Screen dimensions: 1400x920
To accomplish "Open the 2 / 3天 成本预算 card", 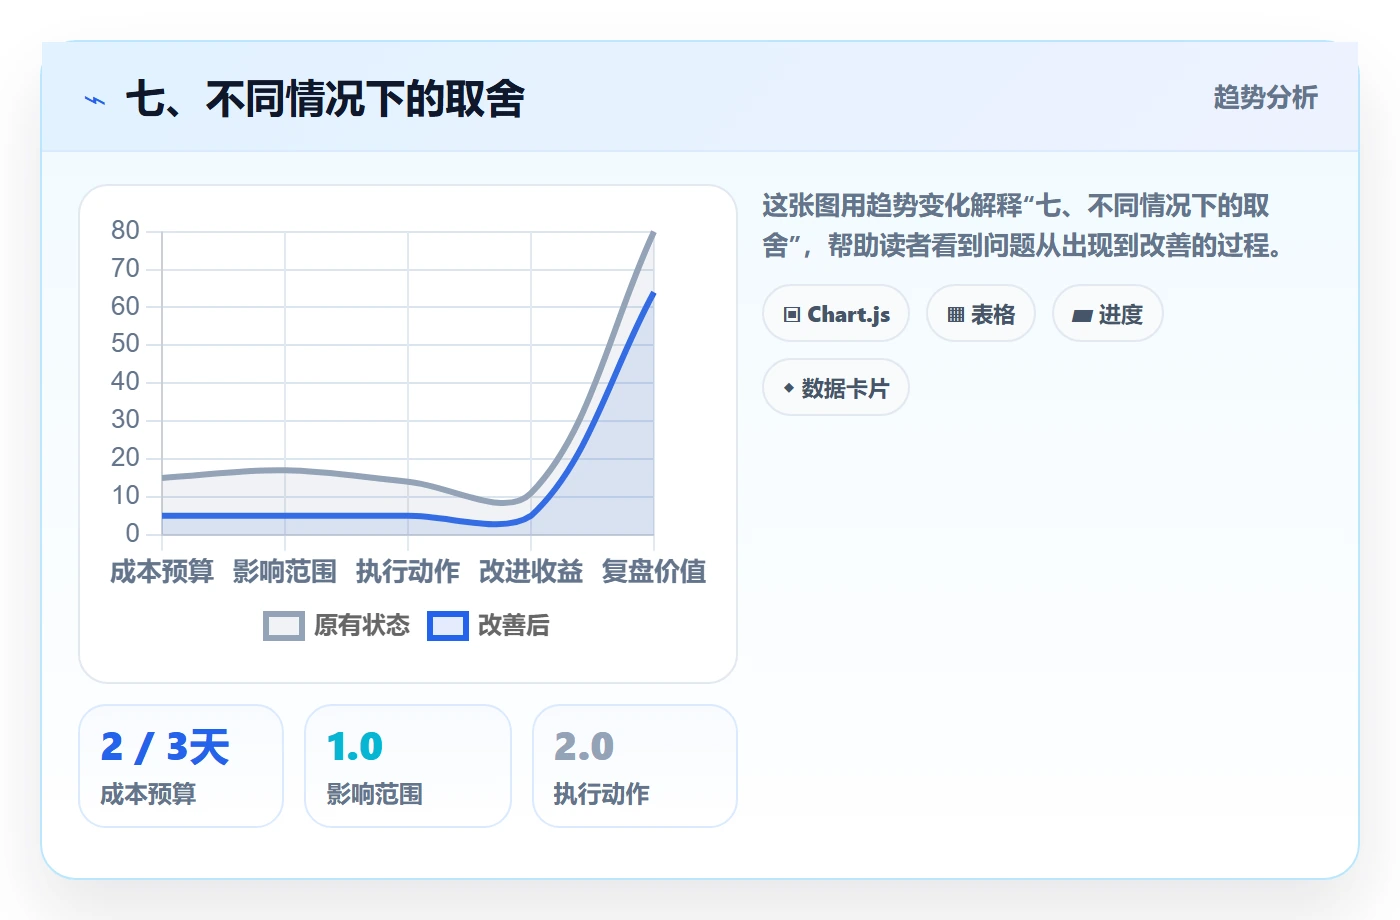I will 181,766.
